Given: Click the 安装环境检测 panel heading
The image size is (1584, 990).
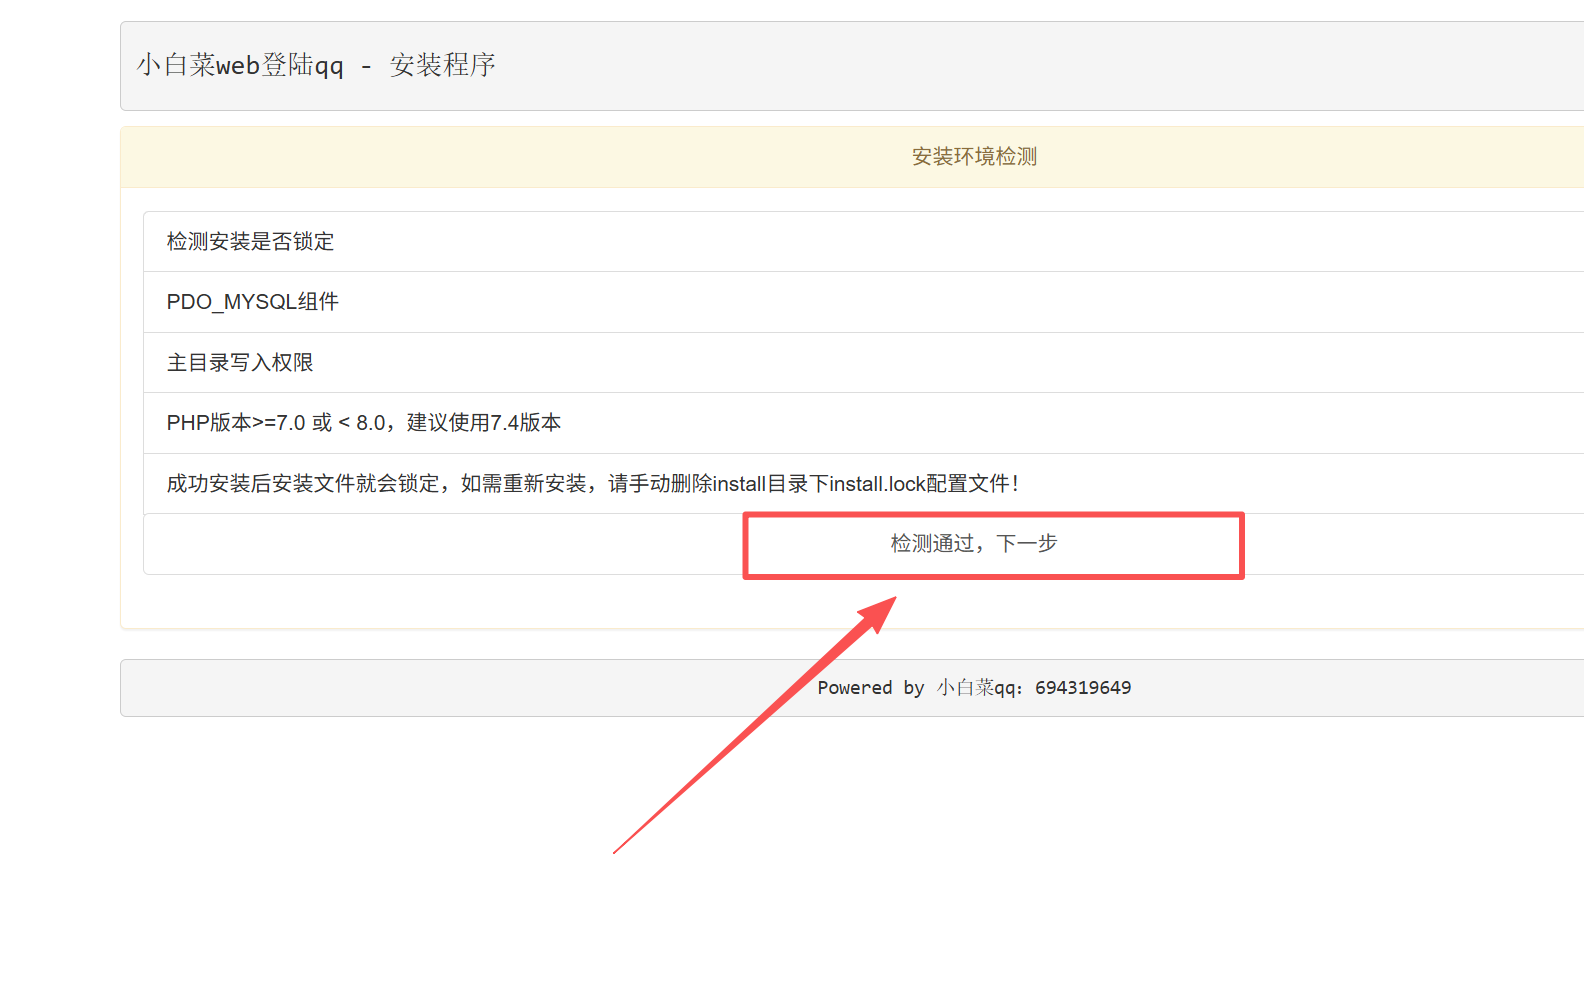Looking at the screenshot, I should [974, 157].
